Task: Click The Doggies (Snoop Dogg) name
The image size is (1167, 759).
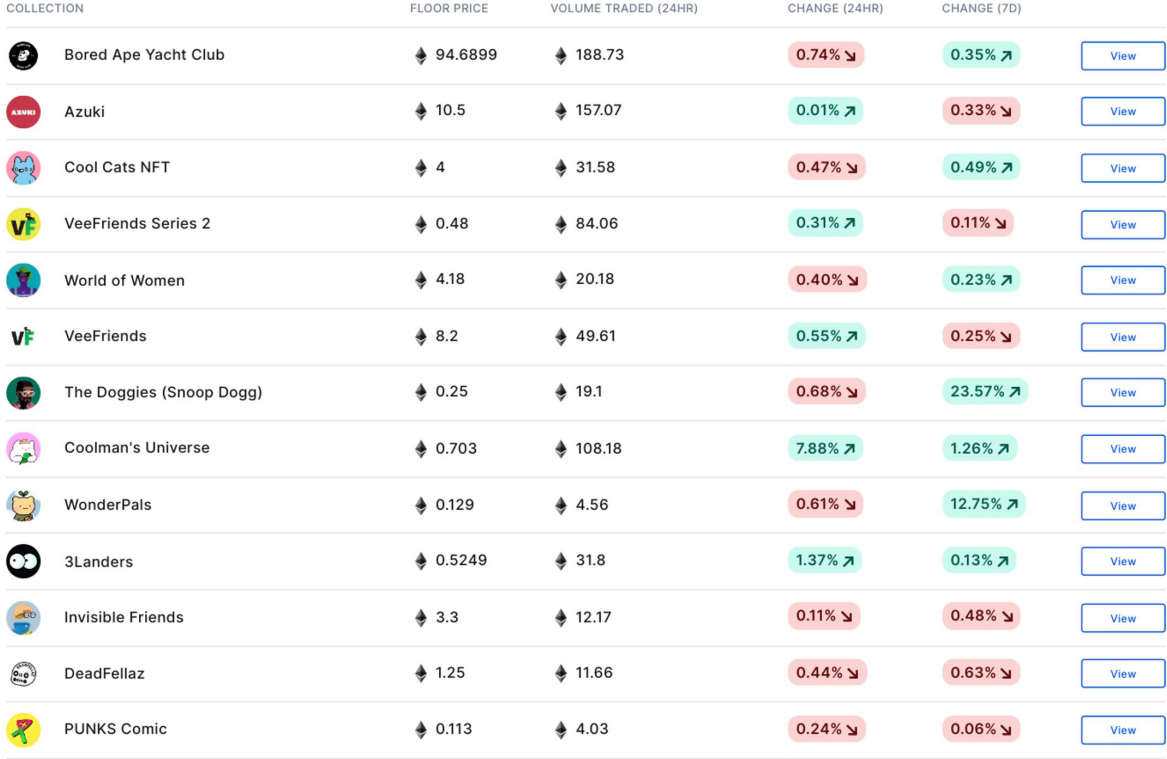Action: (163, 392)
